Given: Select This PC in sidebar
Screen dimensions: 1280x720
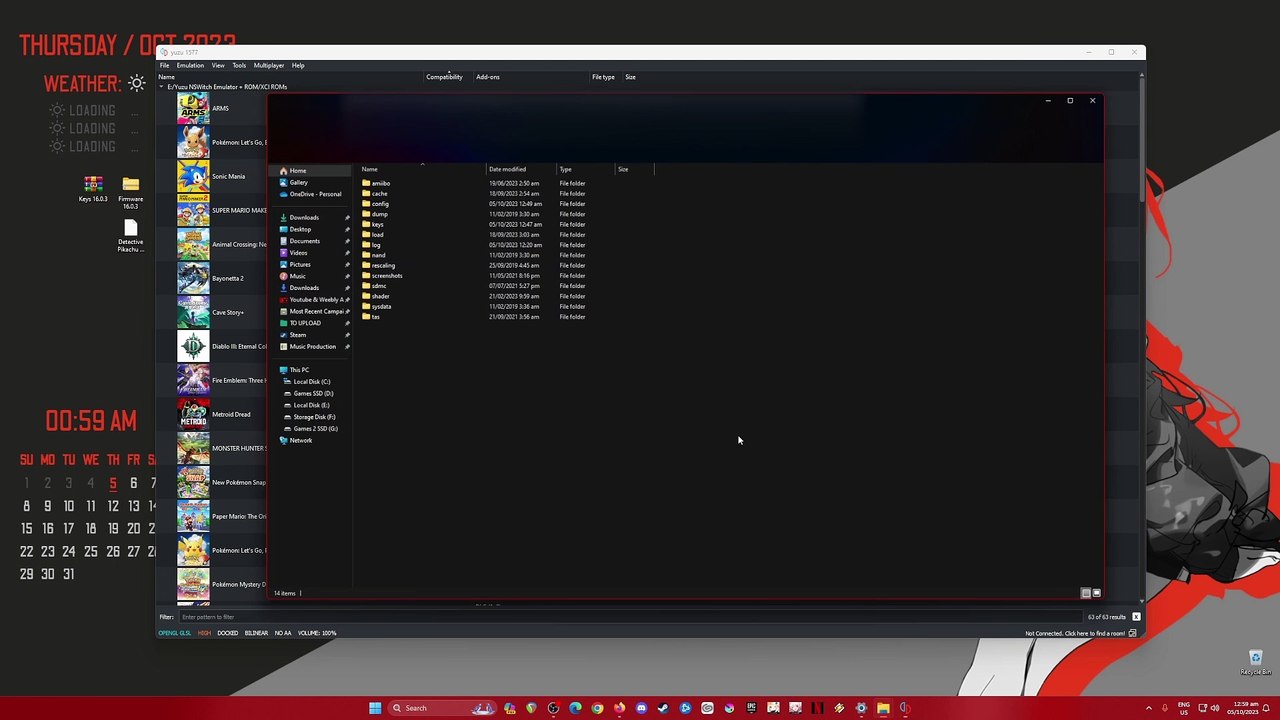Looking at the screenshot, I should (x=299, y=370).
